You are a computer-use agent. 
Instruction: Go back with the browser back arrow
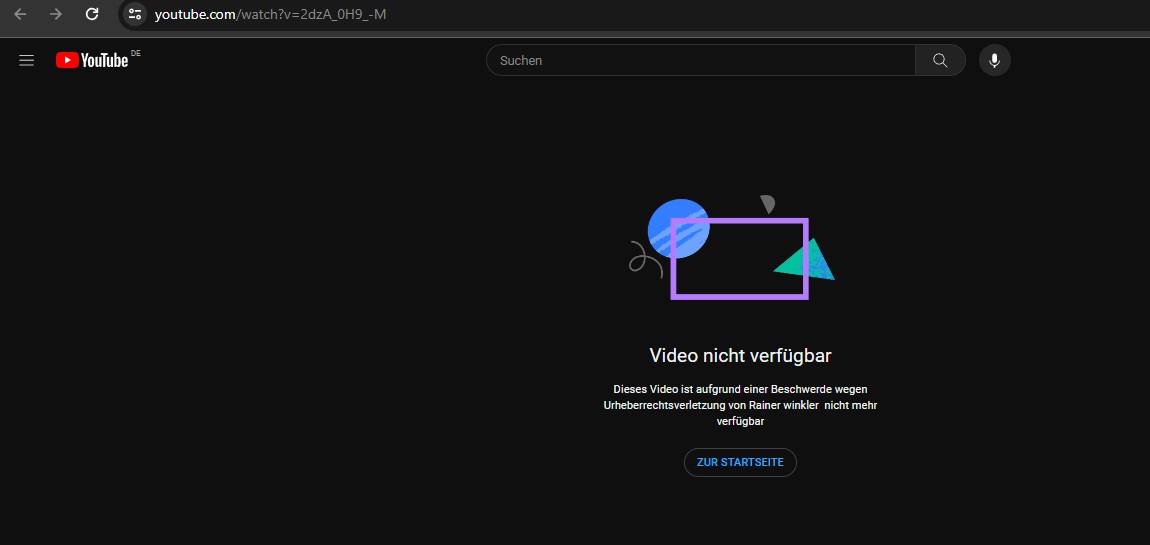[21, 14]
